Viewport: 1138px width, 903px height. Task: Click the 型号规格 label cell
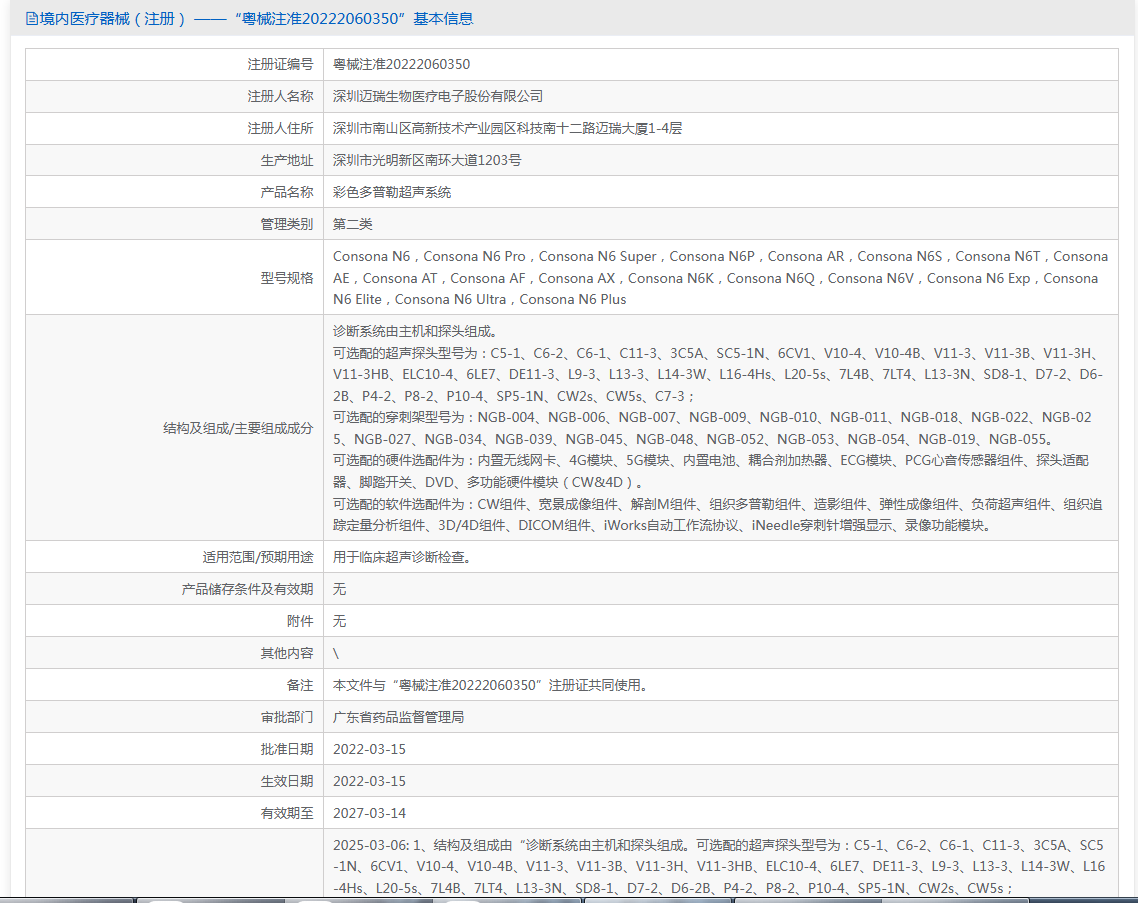coord(174,277)
